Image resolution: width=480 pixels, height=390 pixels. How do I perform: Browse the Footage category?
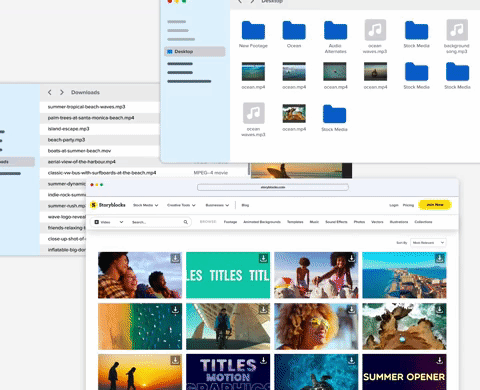[230, 222]
